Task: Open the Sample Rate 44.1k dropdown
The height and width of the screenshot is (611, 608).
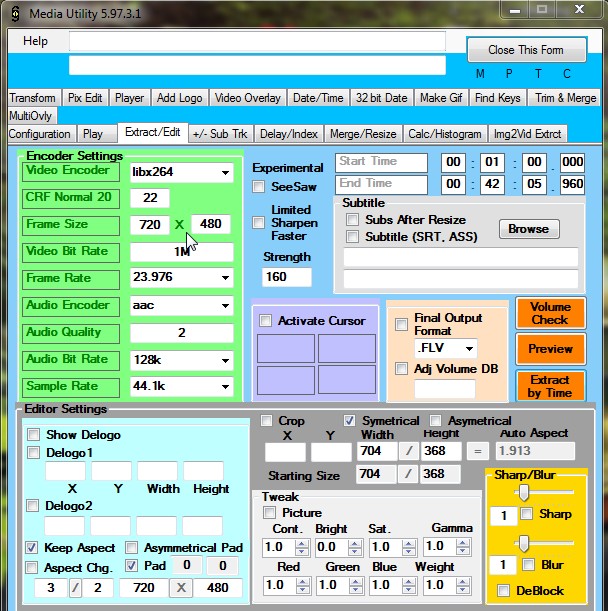Action: pyautogui.click(x=225, y=387)
